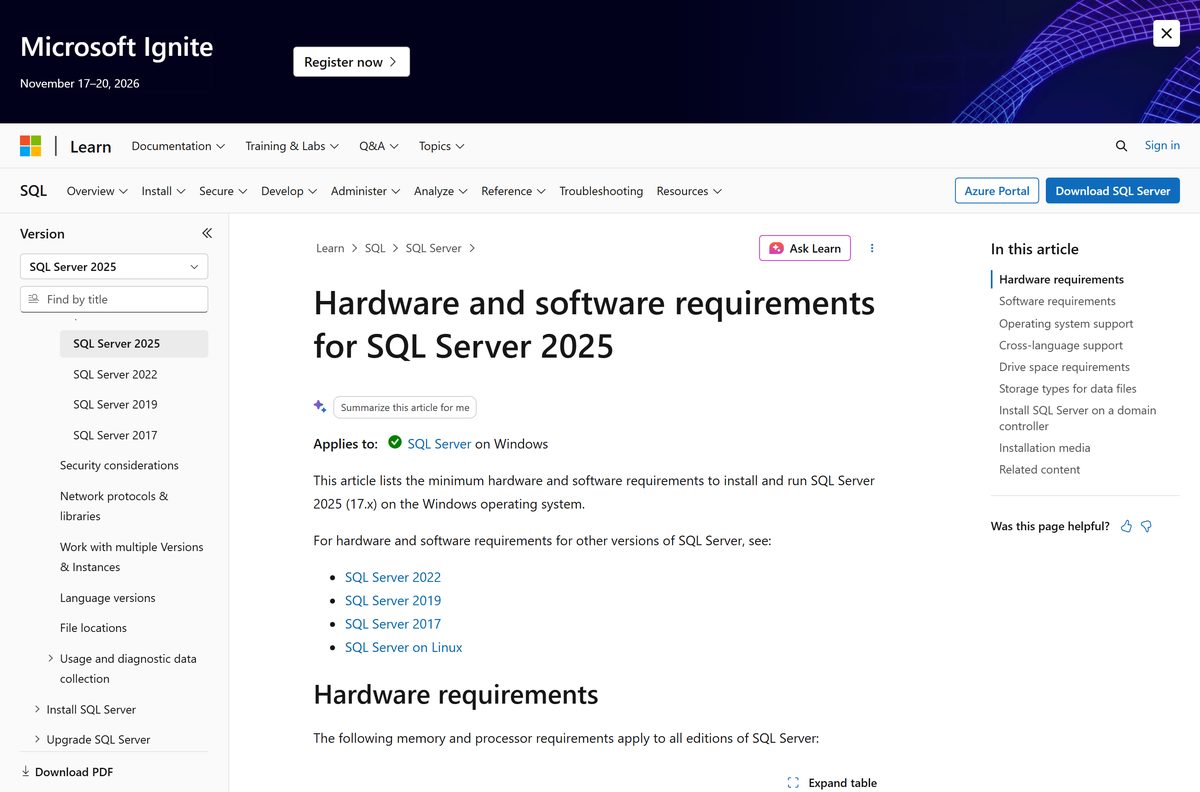Open the more actions ellipsis menu
Image resolution: width=1200 pixels, height=792 pixels.
(872, 248)
